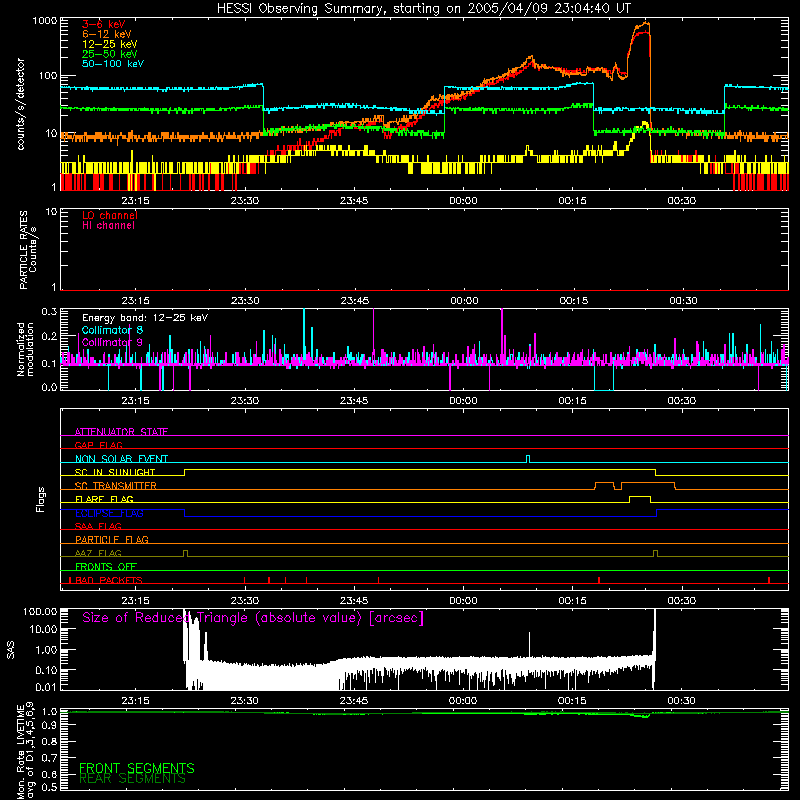Image resolution: width=800 pixels, height=800 pixels.
Task: Click the Collimator 9 legend label
Action: tap(112, 342)
